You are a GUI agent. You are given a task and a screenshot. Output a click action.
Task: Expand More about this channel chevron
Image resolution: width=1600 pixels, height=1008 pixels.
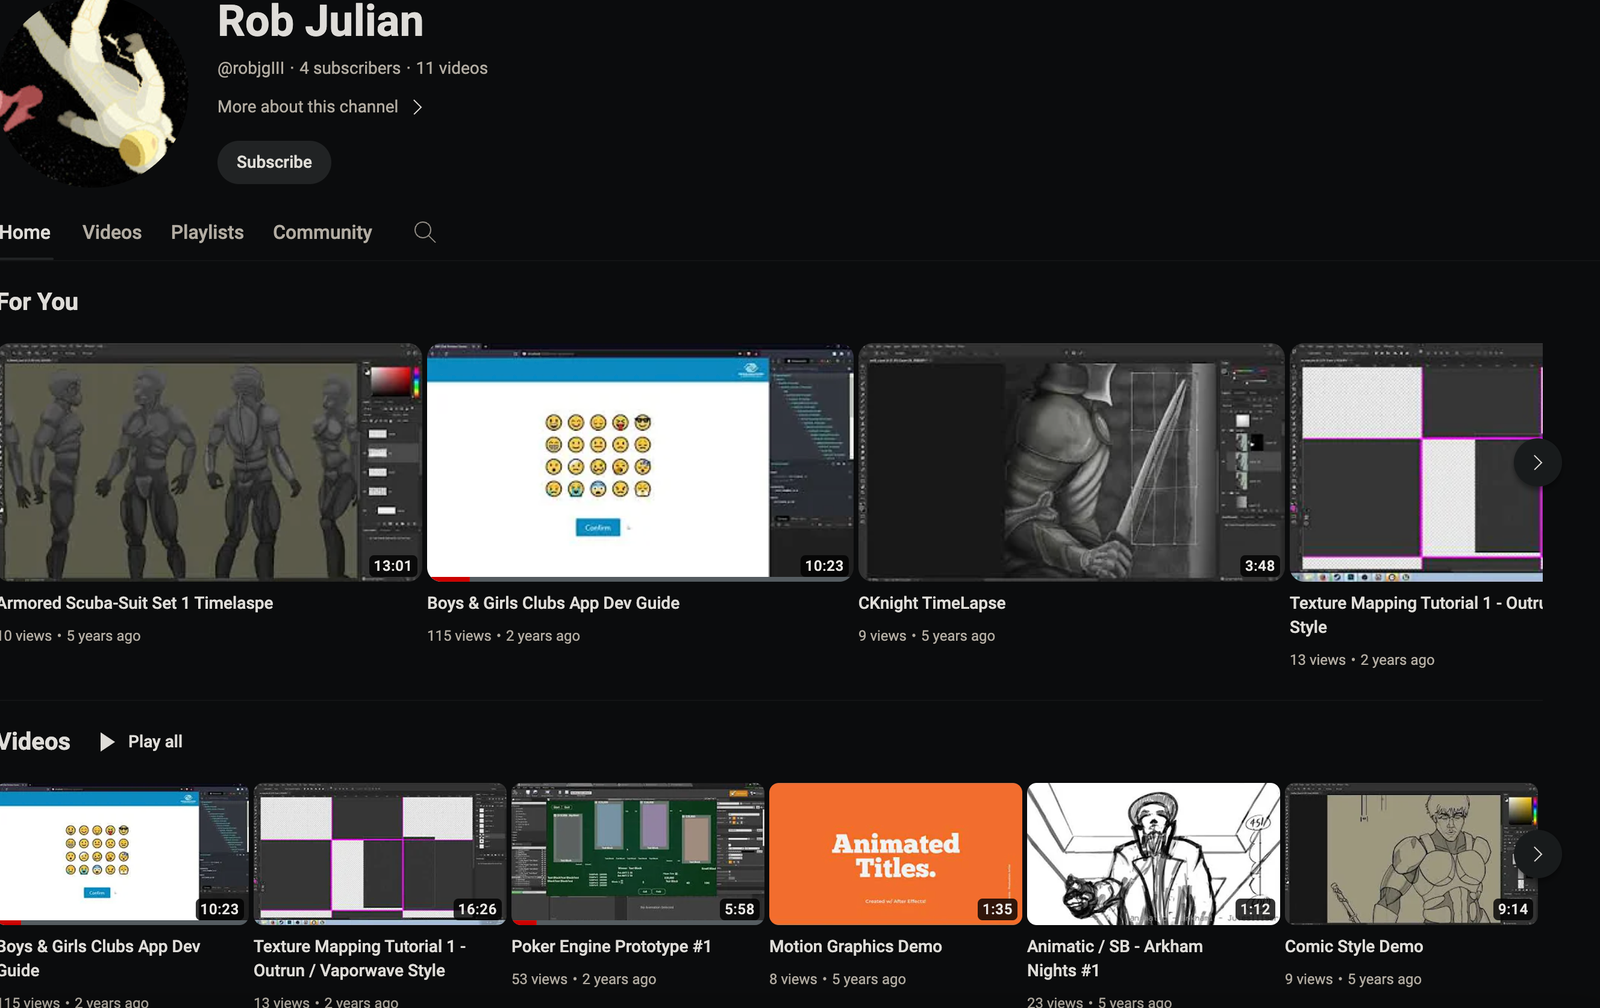[x=418, y=107]
